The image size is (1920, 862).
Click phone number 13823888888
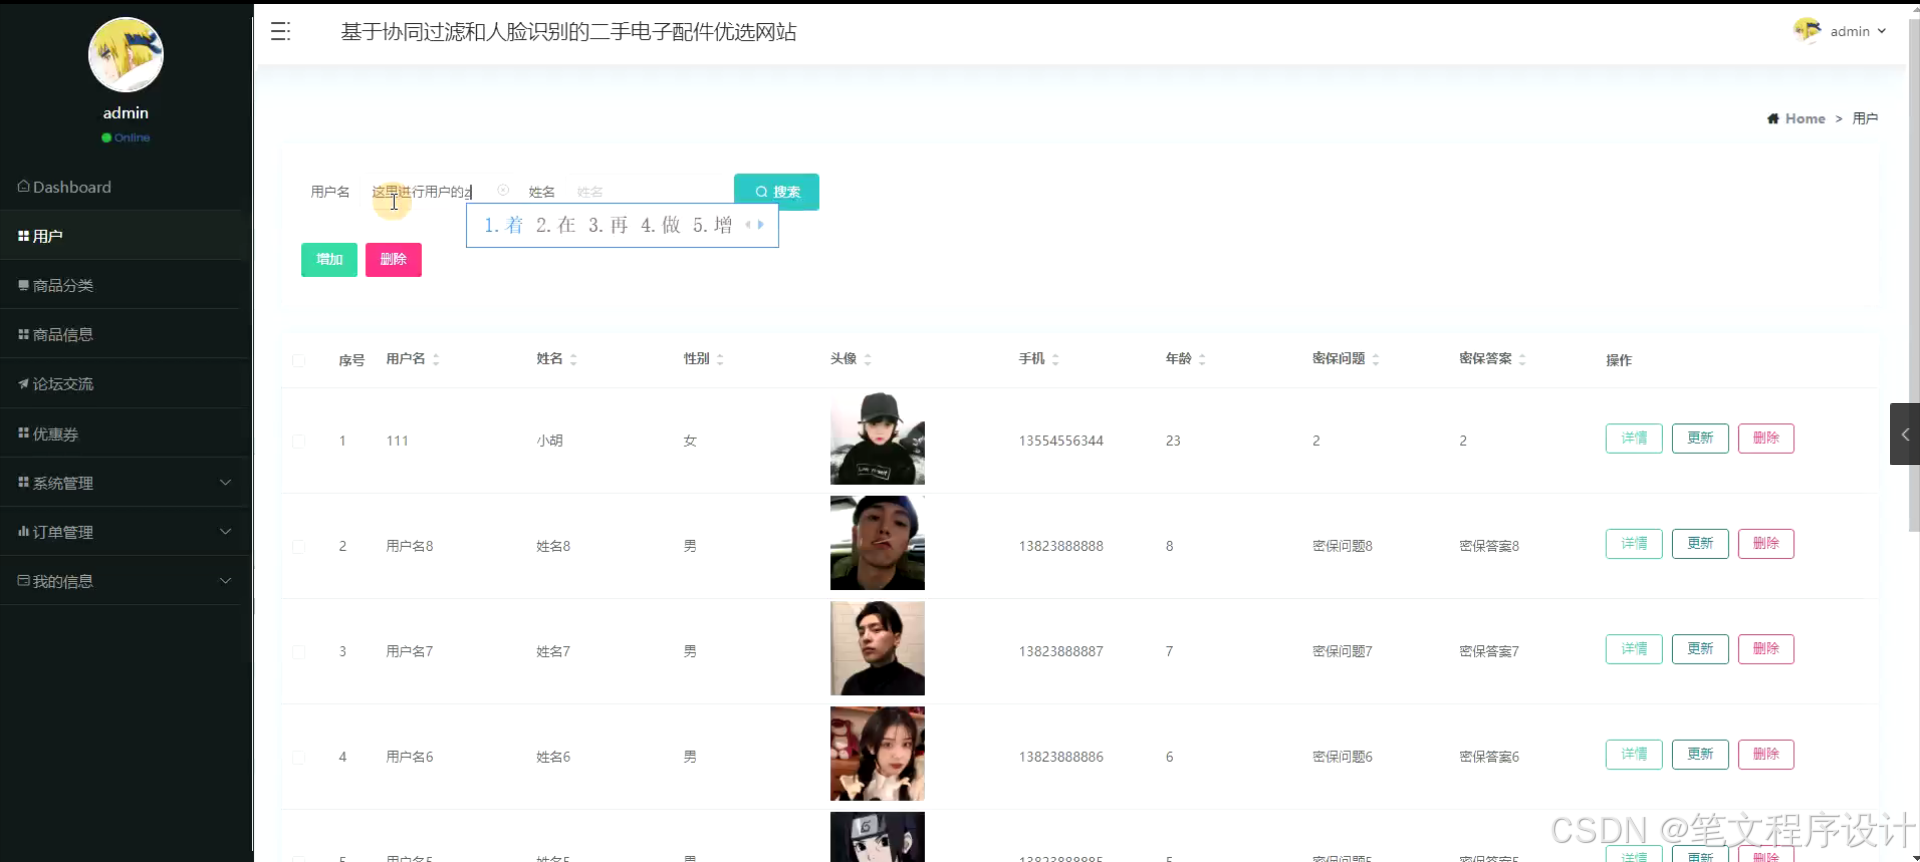pos(1061,547)
